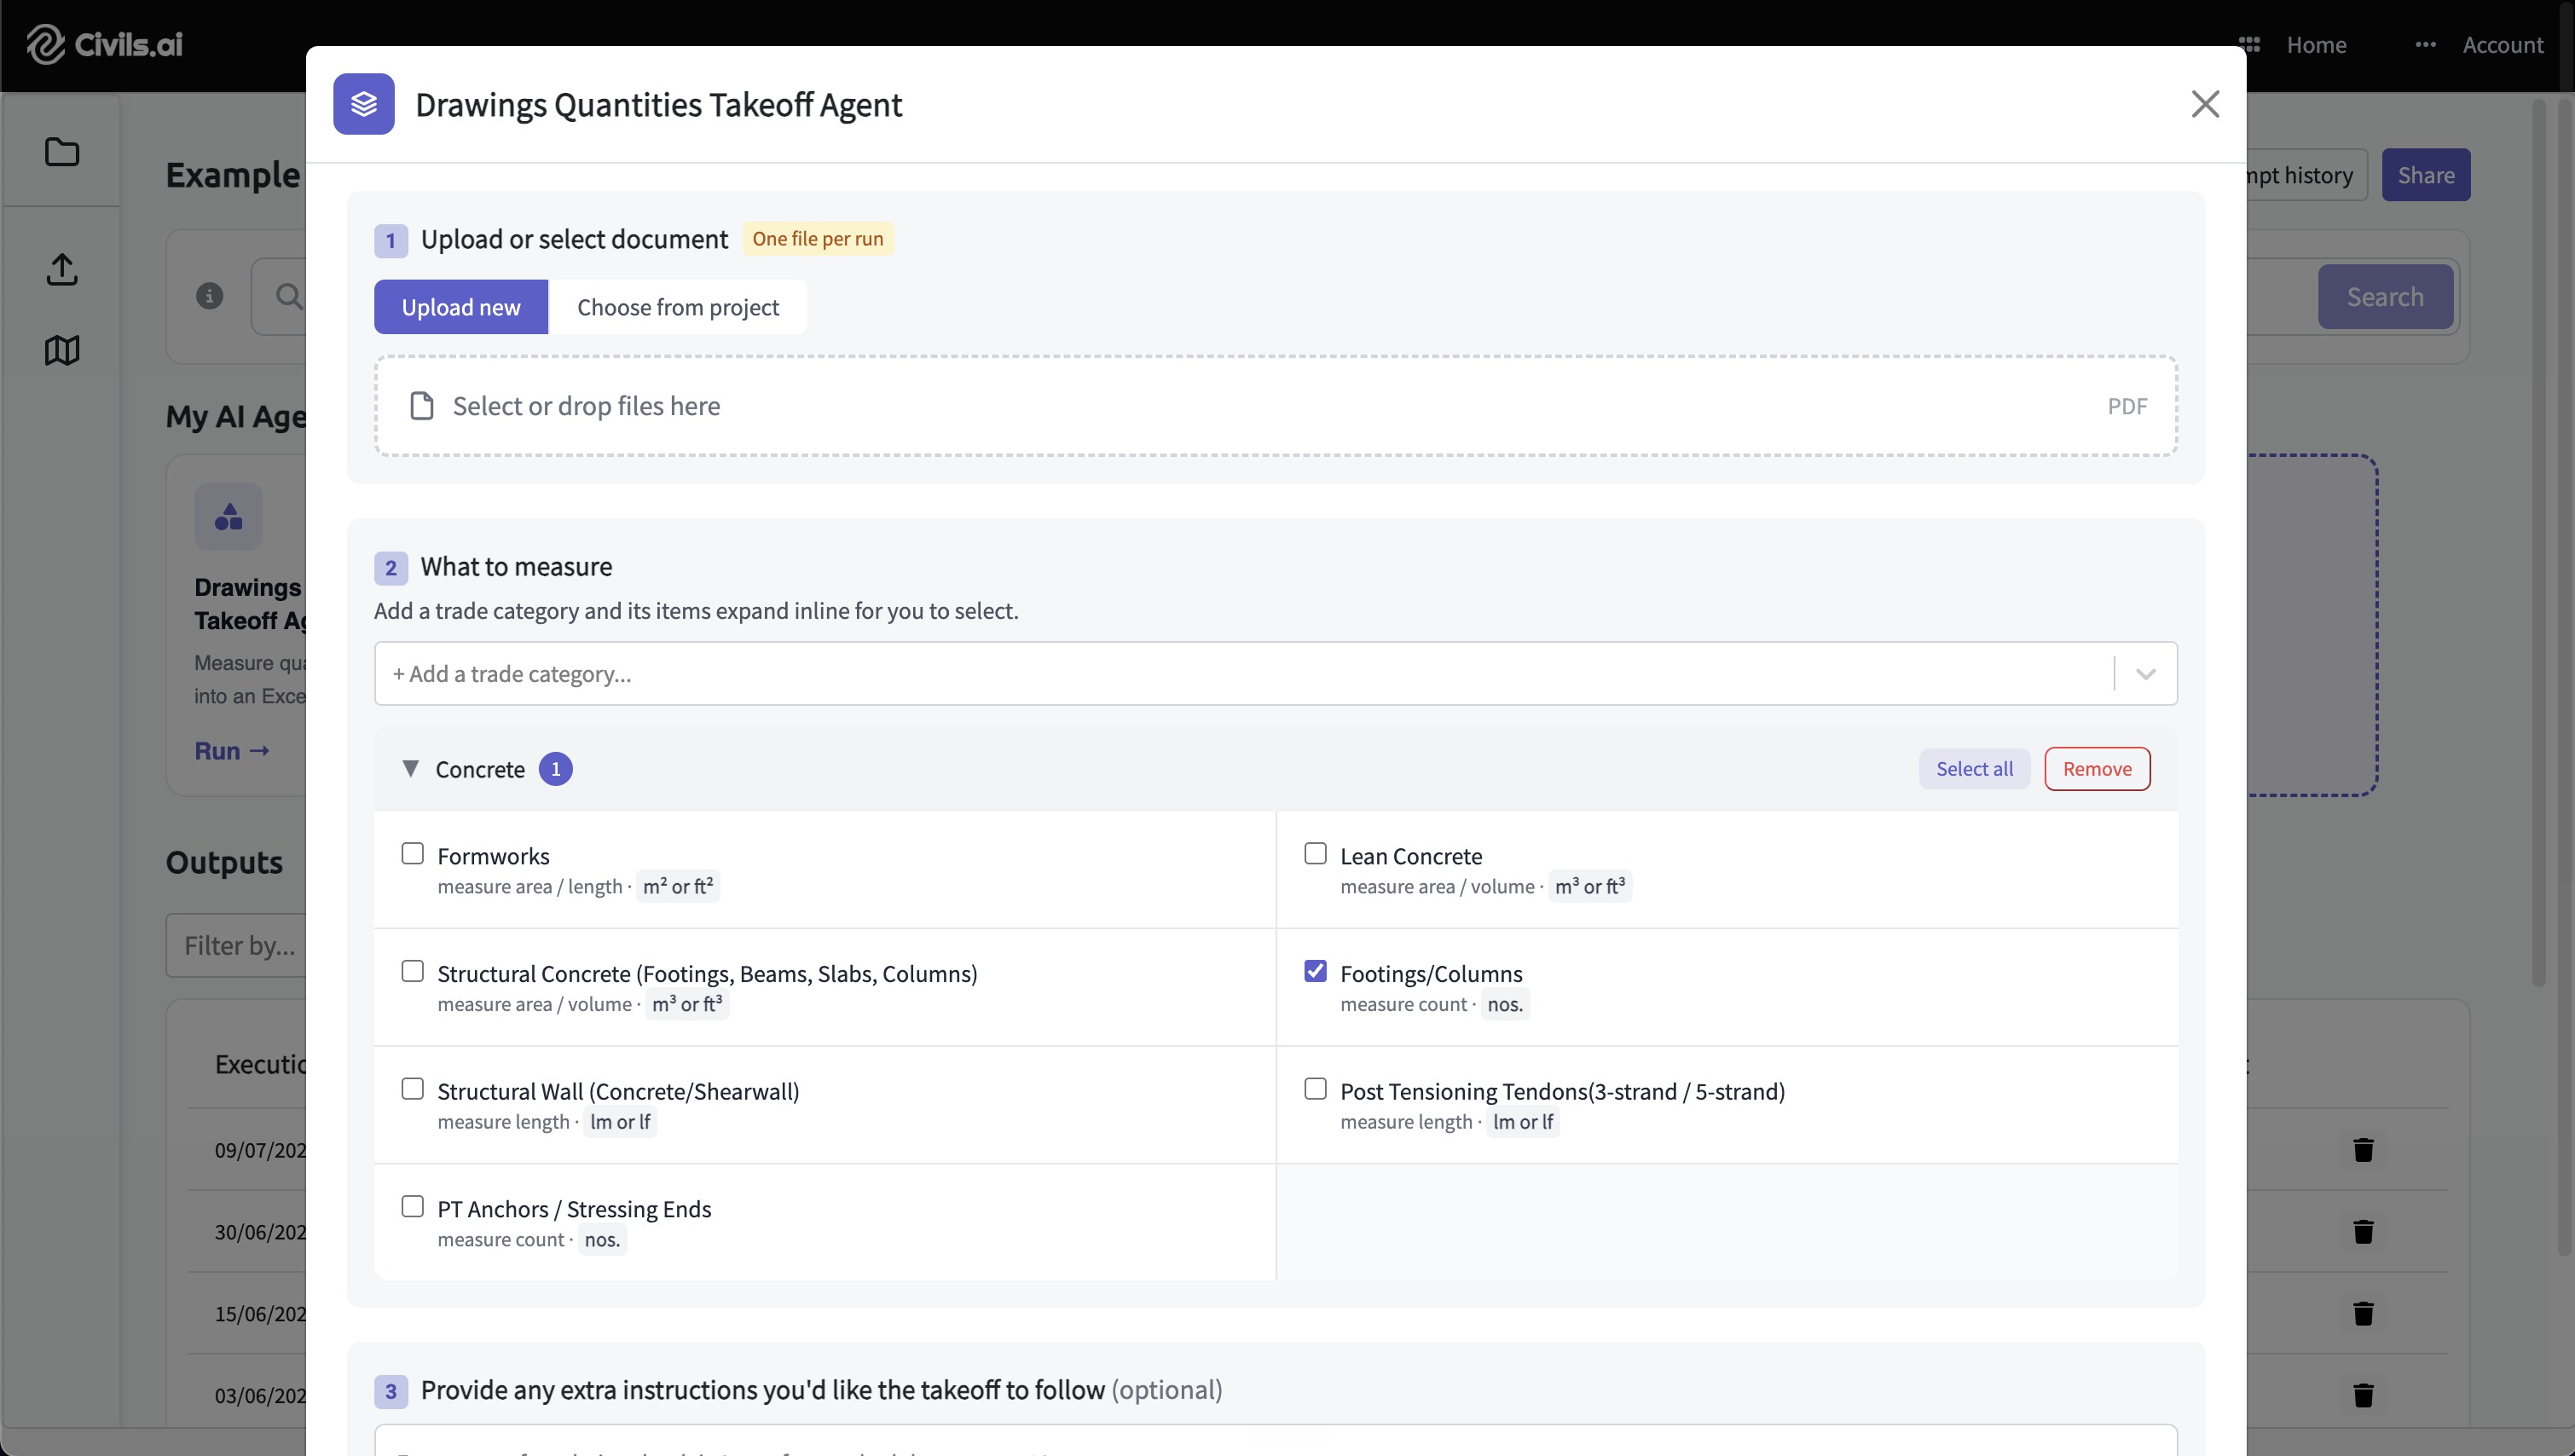The height and width of the screenshot is (1456, 2575).
Task: Delete the second execution row
Action: (2363, 1232)
